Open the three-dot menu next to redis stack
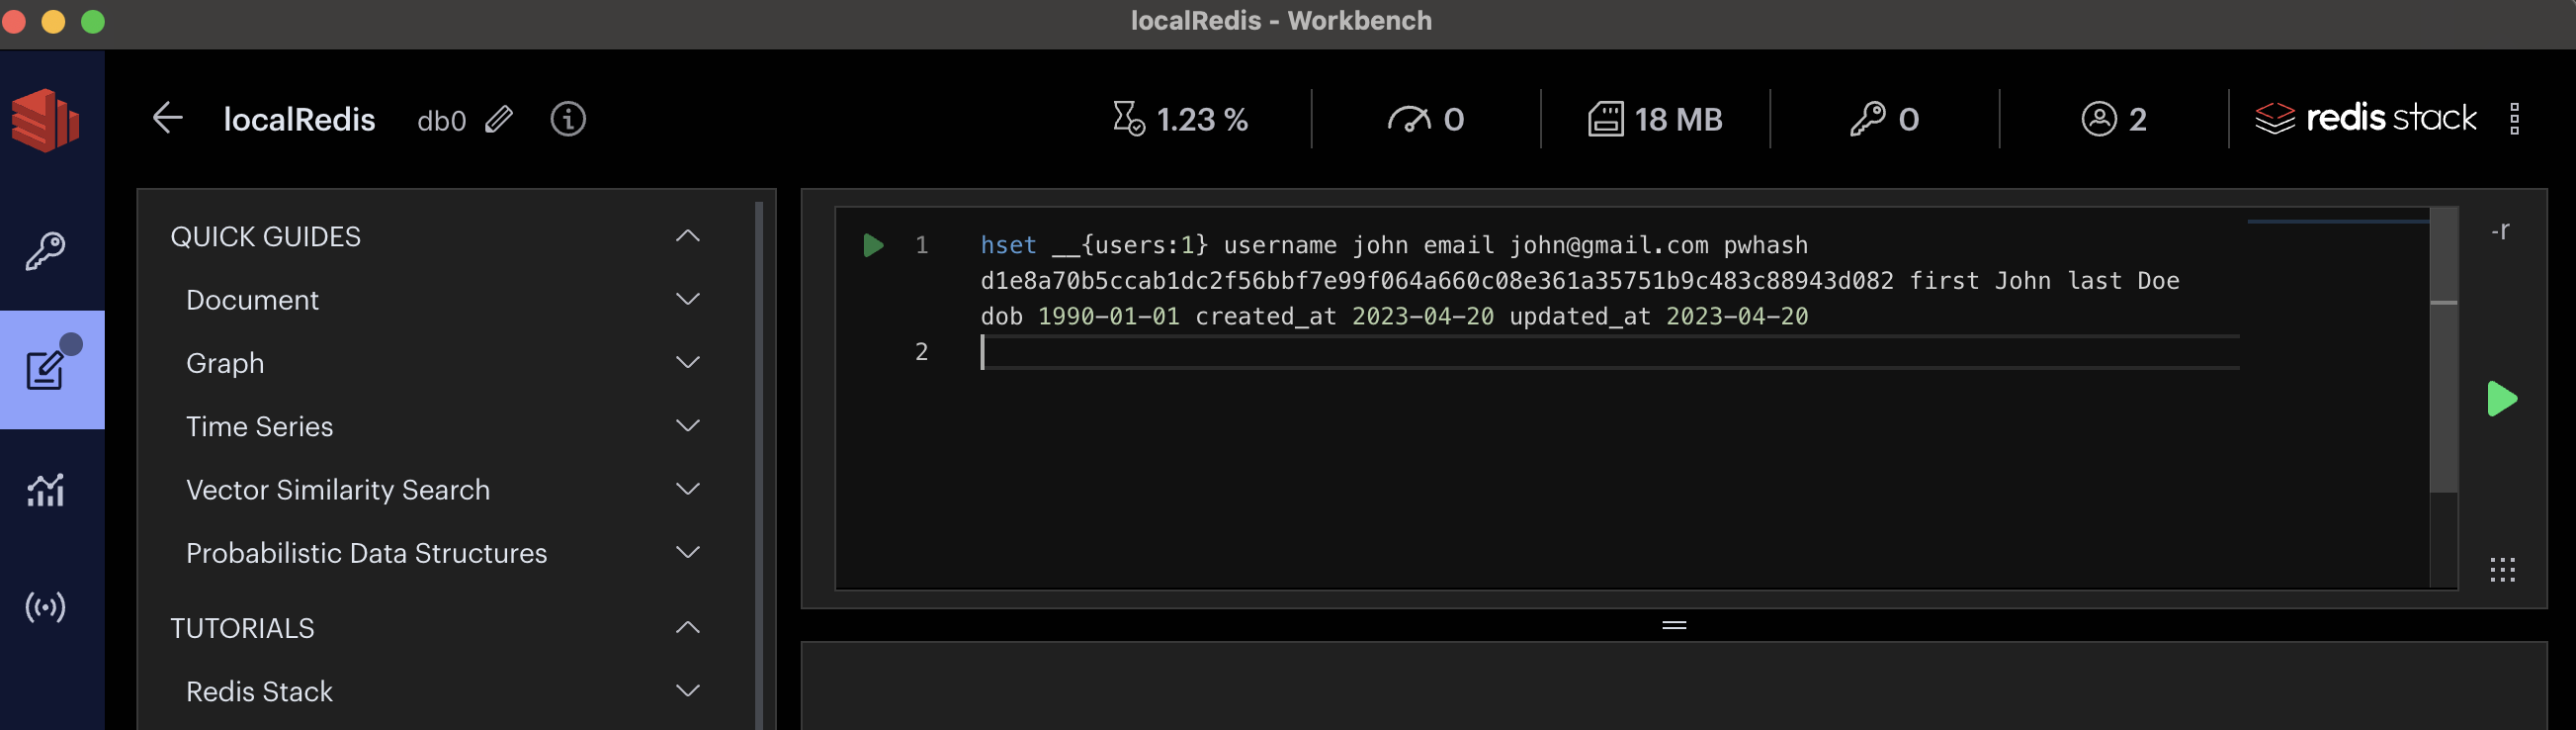This screenshot has width=2576, height=730. (2514, 118)
